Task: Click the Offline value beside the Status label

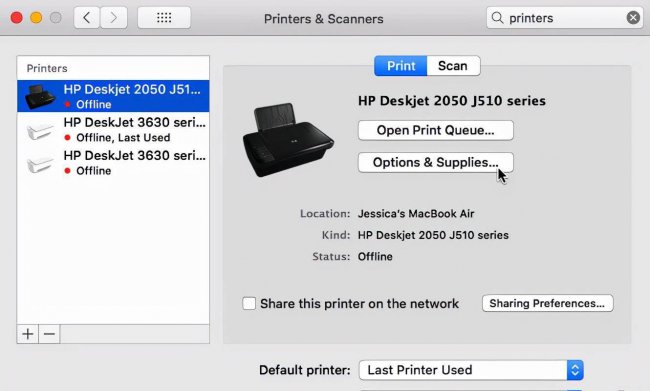Action: (375, 257)
